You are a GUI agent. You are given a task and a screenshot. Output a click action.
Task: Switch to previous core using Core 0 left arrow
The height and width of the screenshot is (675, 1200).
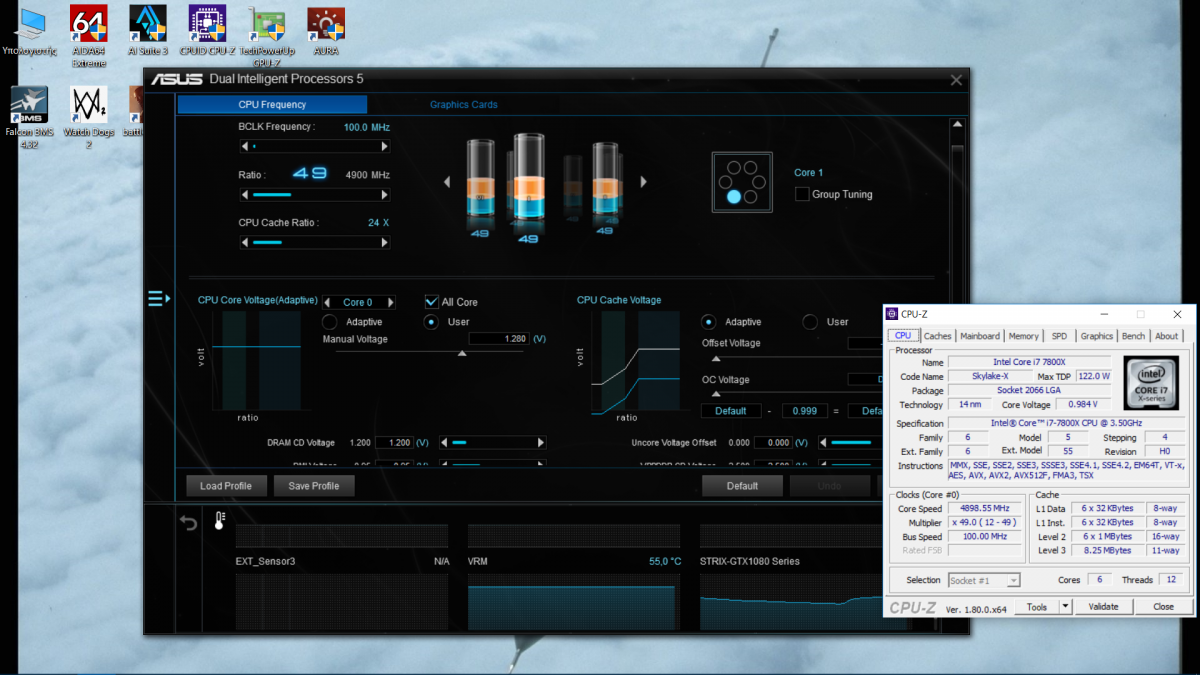pyautogui.click(x=327, y=302)
